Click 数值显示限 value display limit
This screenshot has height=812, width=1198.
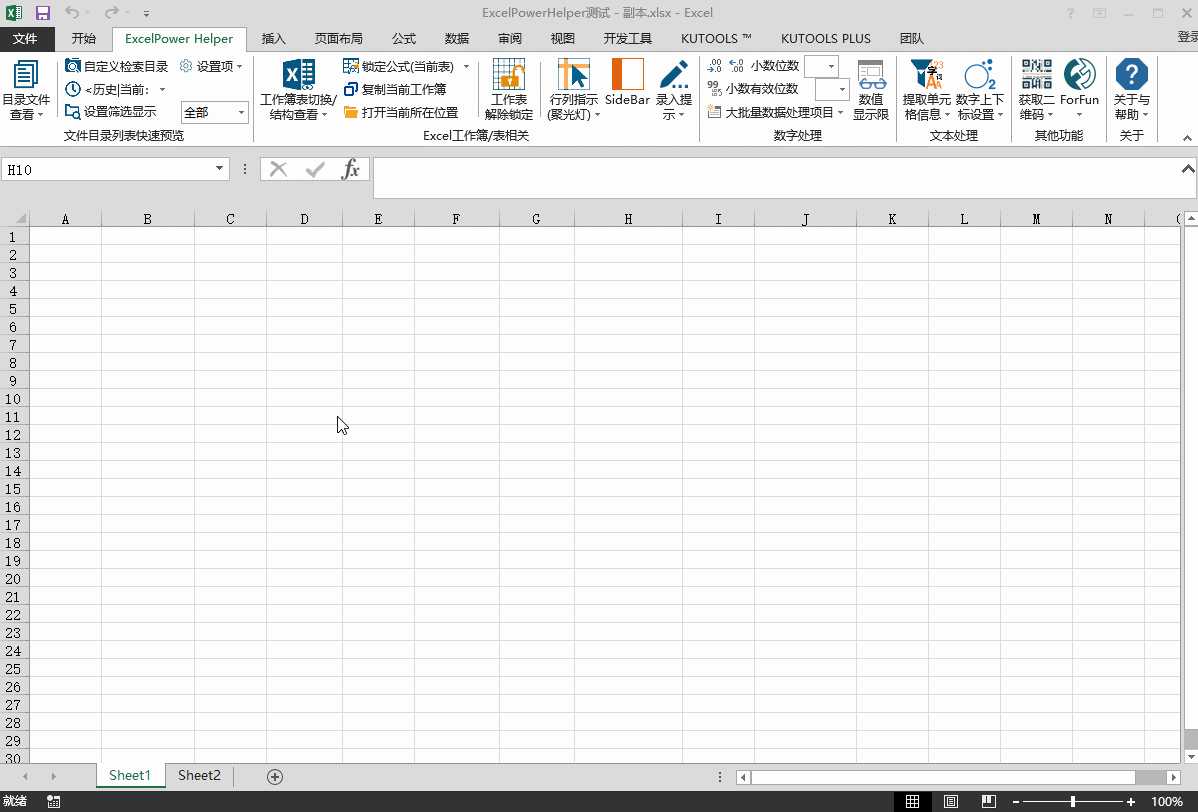point(870,90)
